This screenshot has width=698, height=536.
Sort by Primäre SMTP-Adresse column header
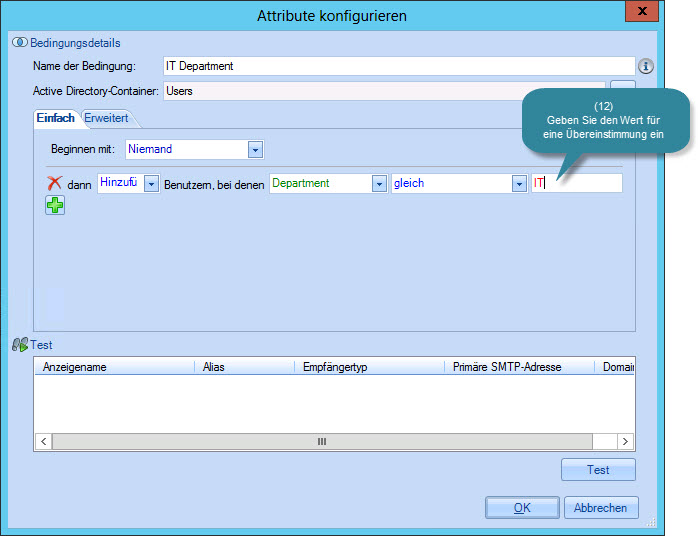click(x=520, y=367)
